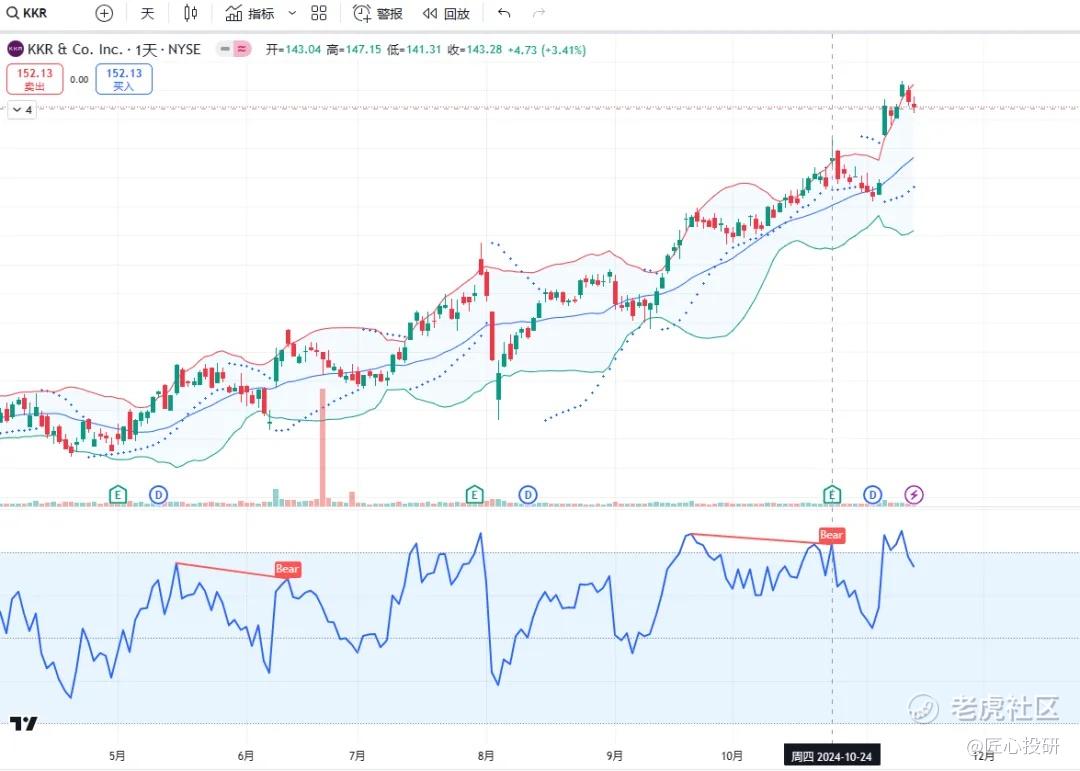
Task: Click the 周四 2024-10-24 date label
Action: pyautogui.click(x=831, y=756)
